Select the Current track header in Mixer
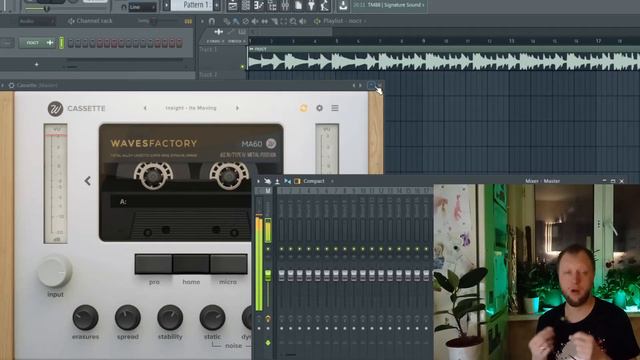The height and width of the screenshot is (360, 640). click(259, 191)
